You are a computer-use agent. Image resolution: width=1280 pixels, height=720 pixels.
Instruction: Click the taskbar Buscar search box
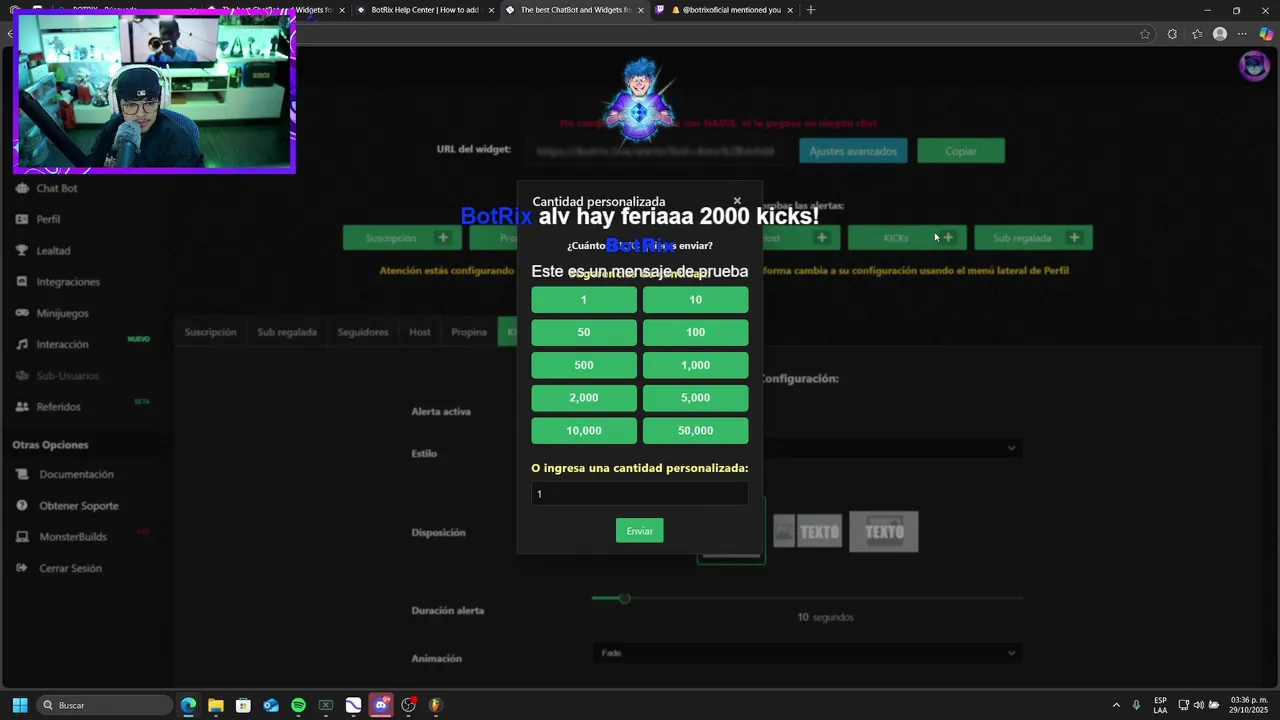coord(105,705)
